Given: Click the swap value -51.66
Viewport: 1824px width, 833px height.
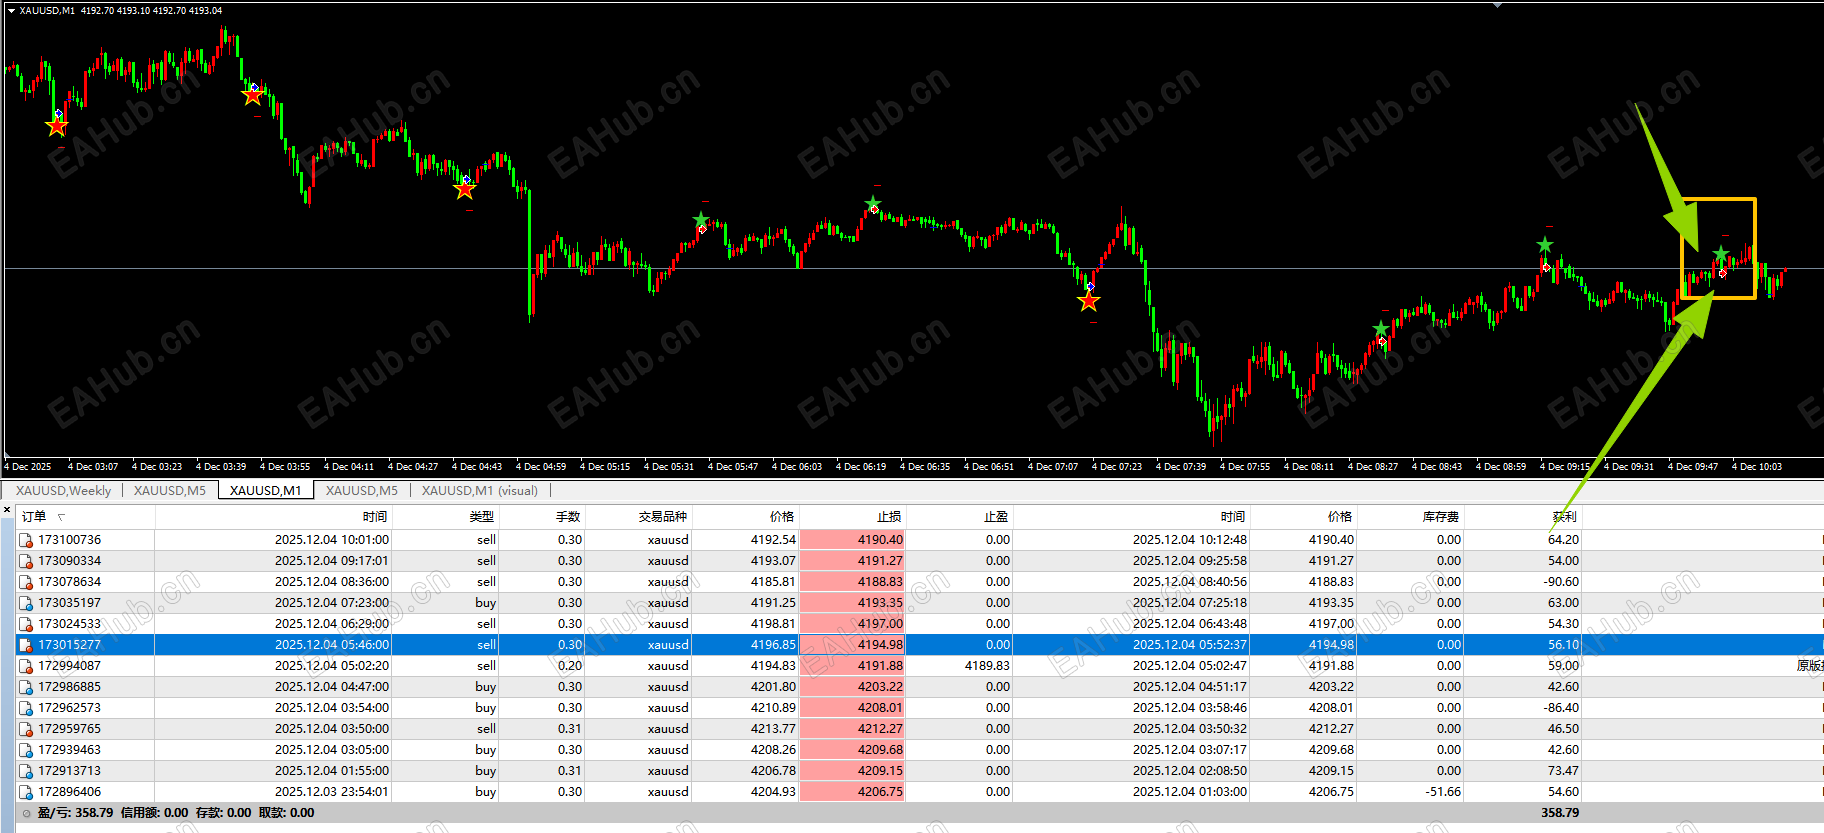Looking at the screenshot, I should [1443, 792].
